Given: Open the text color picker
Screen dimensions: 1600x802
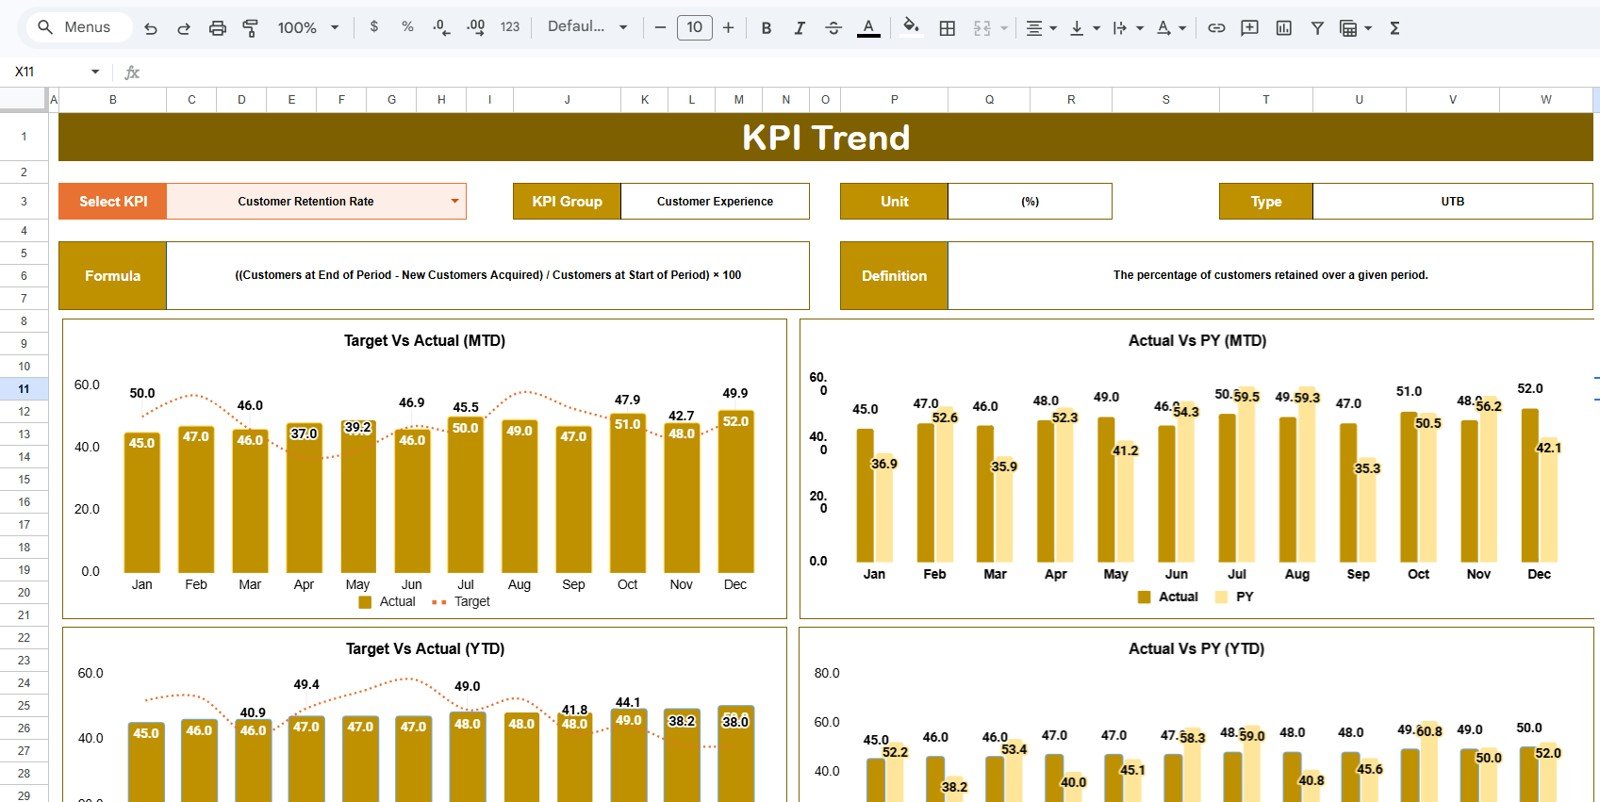Looking at the screenshot, I should click(x=869, y=28).
